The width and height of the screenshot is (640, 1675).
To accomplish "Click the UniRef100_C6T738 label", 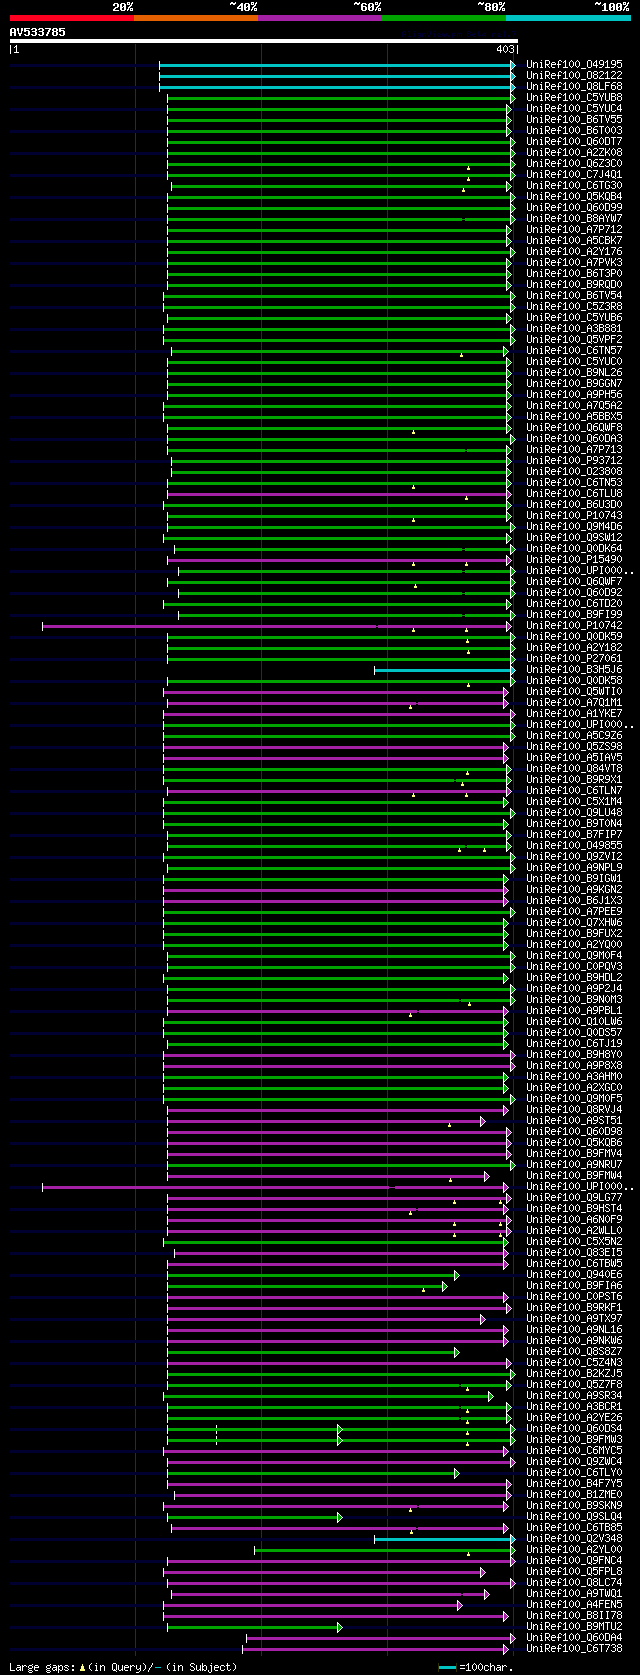I will click(x=574, y=1648).
